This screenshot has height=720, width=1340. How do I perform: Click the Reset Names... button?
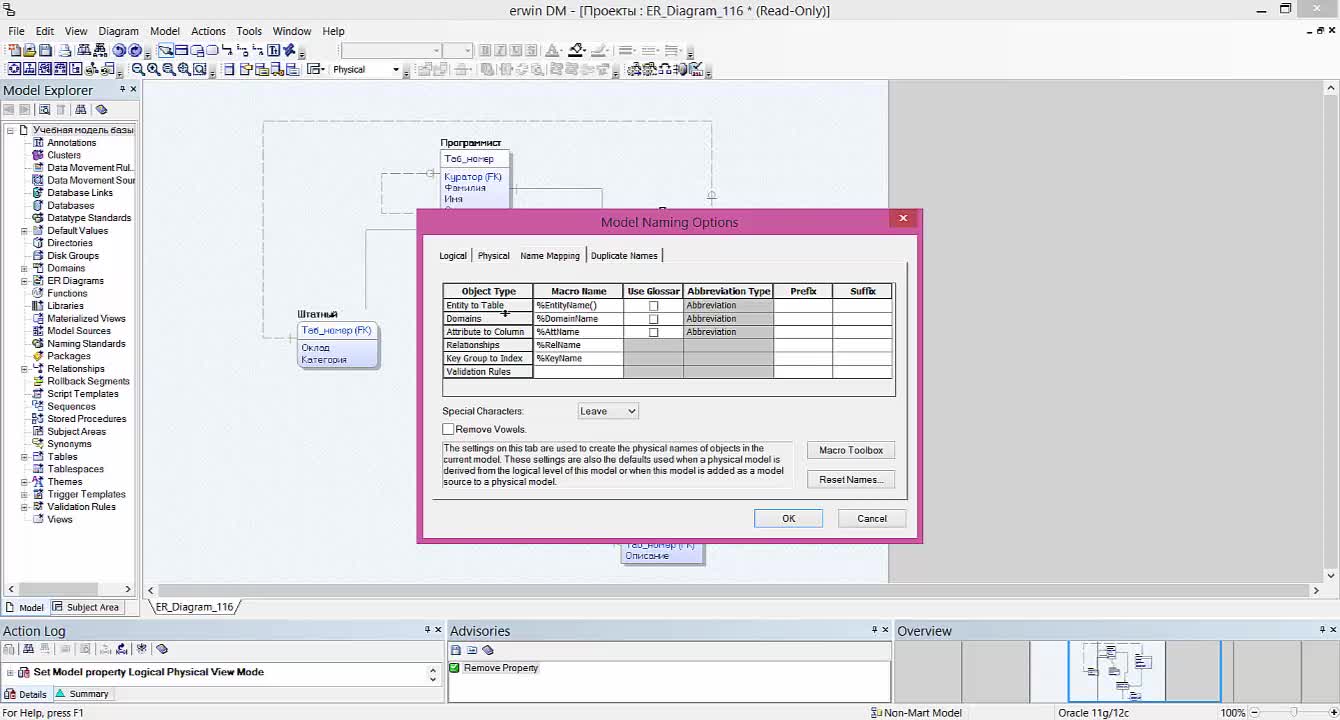(x=851, y=479)
